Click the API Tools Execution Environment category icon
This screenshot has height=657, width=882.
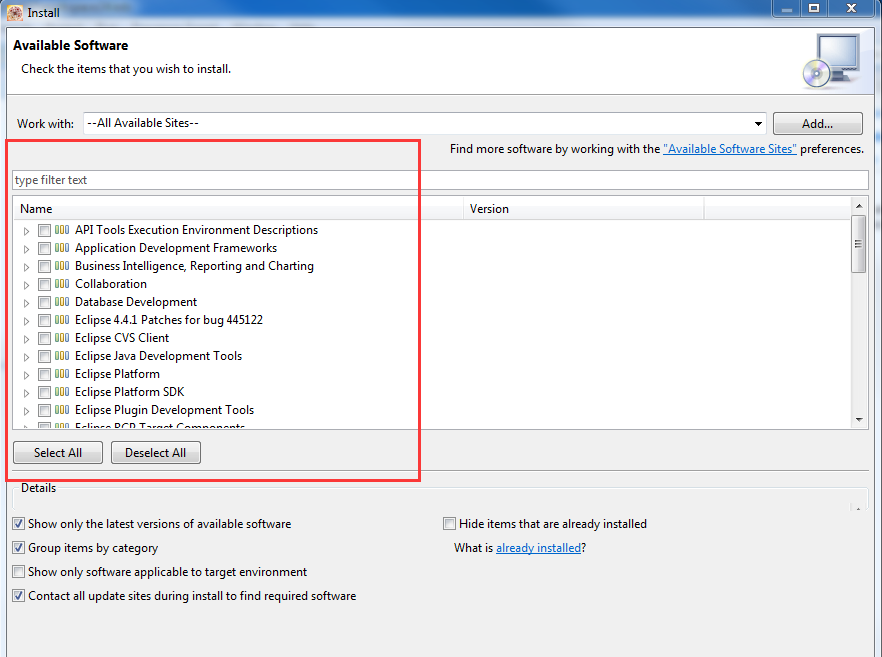(x=62, y=230)
